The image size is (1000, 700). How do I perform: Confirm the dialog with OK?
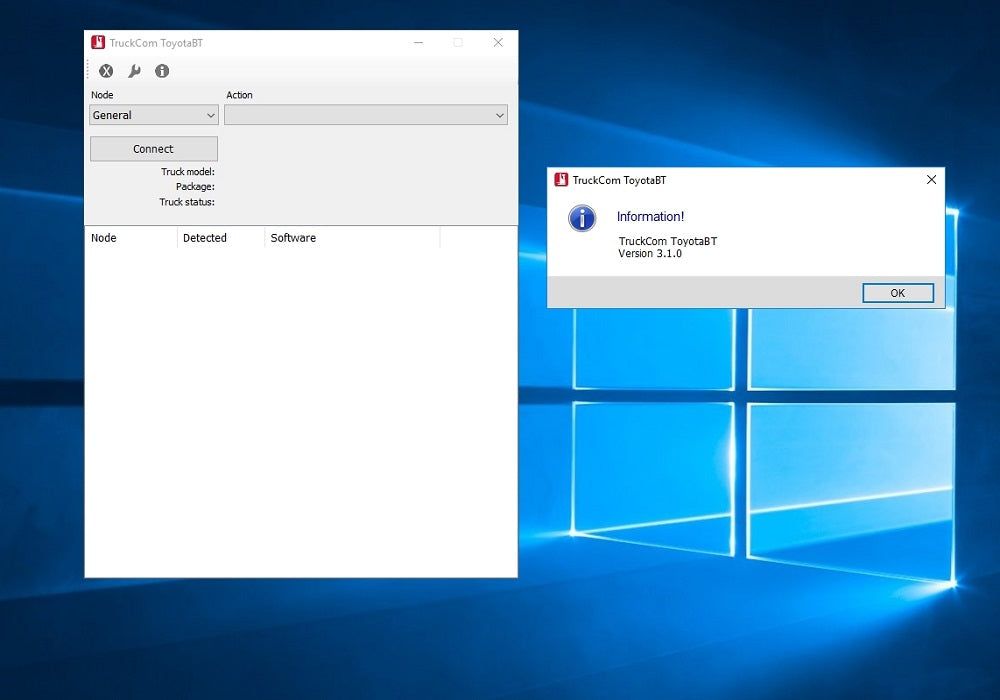(897, 293)
